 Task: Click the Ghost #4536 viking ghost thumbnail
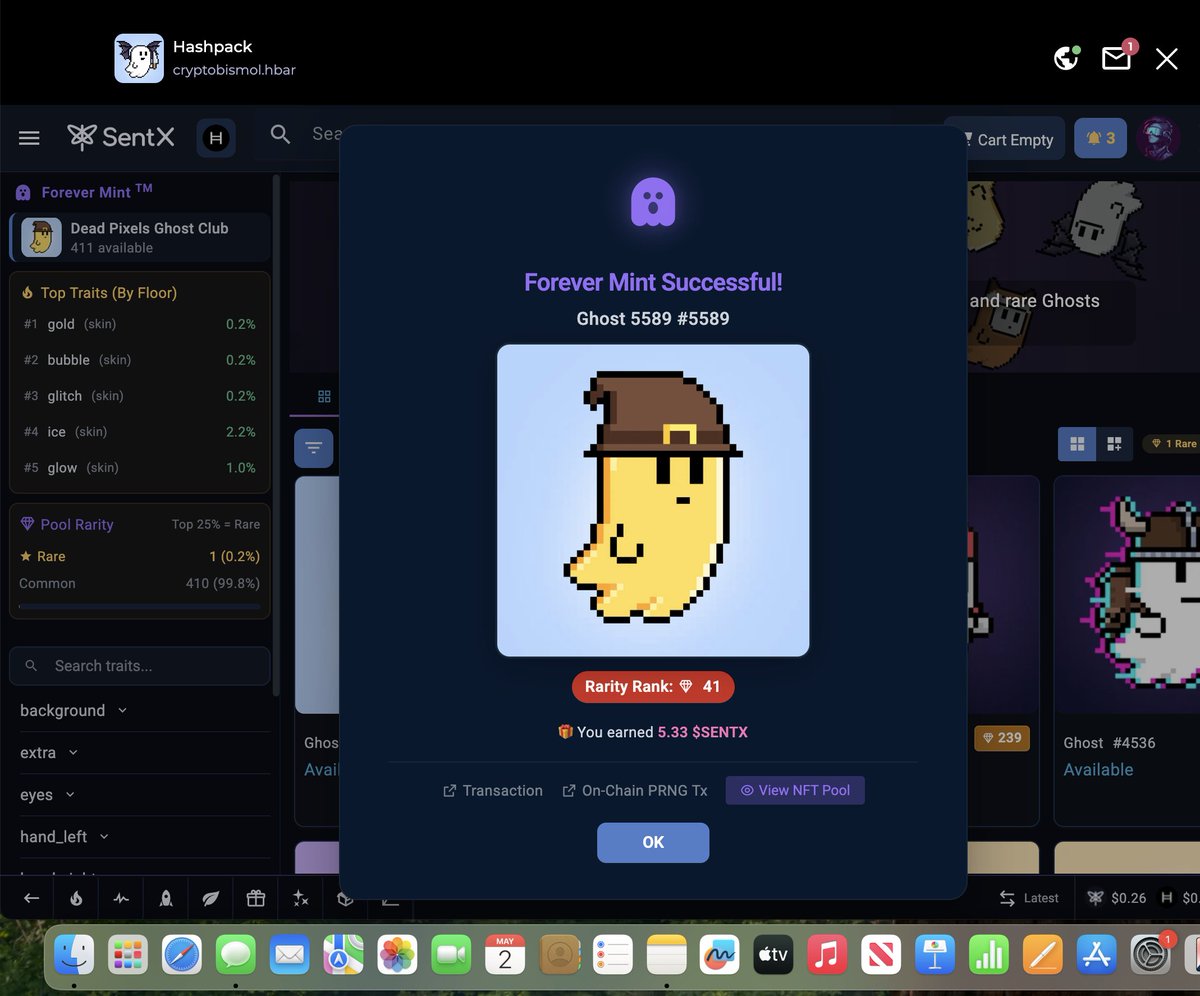[x=1127, y=594]
